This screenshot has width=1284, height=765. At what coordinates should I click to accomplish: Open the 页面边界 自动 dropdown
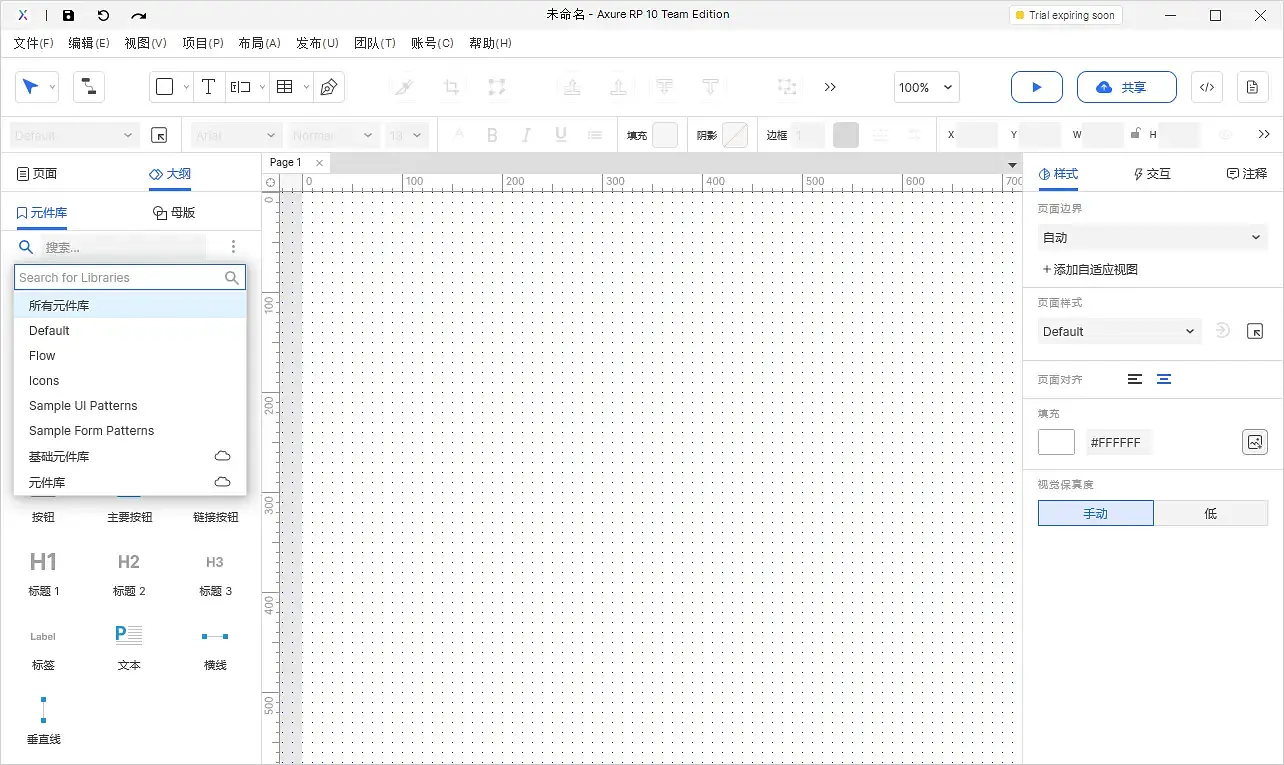pyautogui.click(x=1152, y=237)
